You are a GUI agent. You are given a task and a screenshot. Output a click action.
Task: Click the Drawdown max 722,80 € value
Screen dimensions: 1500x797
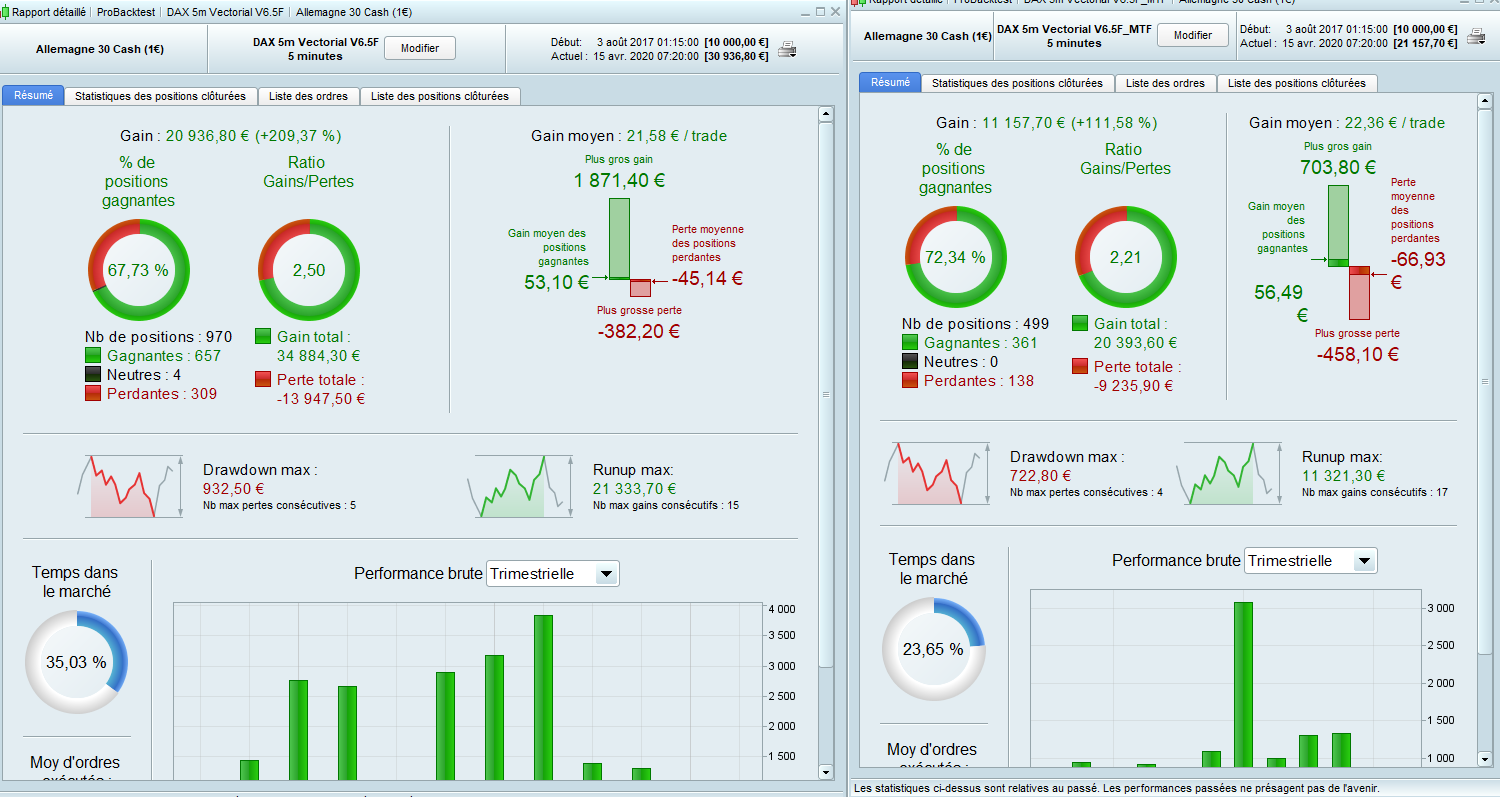[x=1040, y=476]
